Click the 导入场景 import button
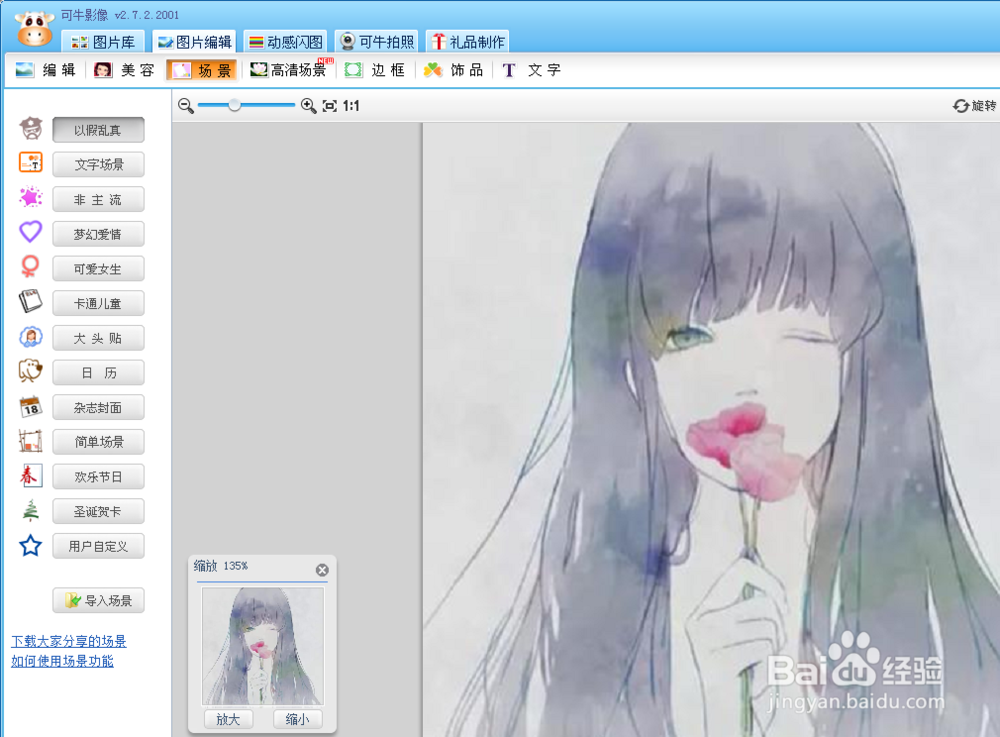This screenshot has width=1000, height=737. [98, 601]
